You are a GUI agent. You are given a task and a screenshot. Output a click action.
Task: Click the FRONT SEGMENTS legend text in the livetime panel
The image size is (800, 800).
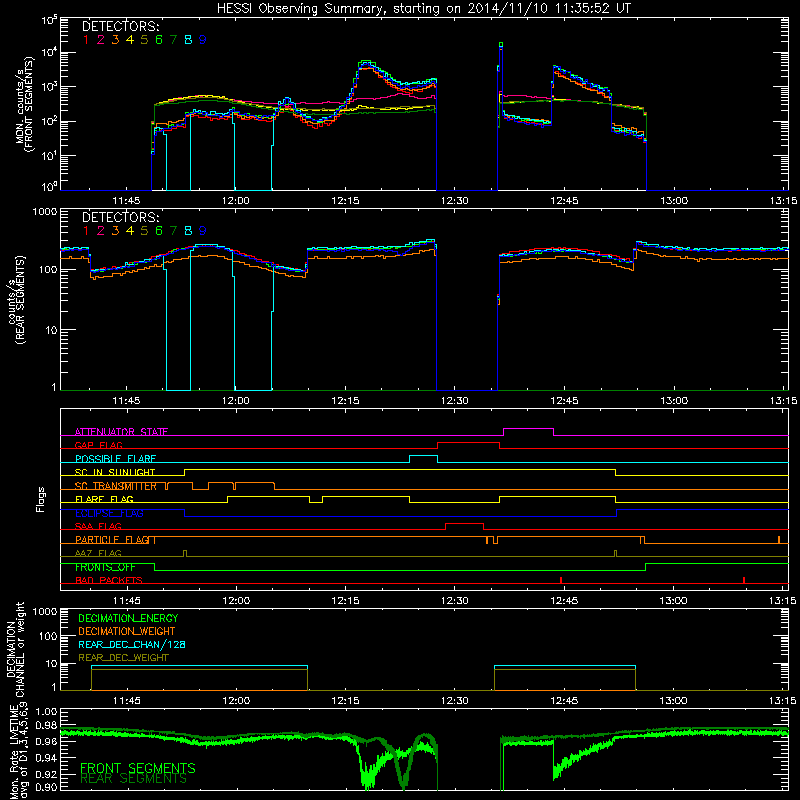pyautogui.click(x=138, y=768)
